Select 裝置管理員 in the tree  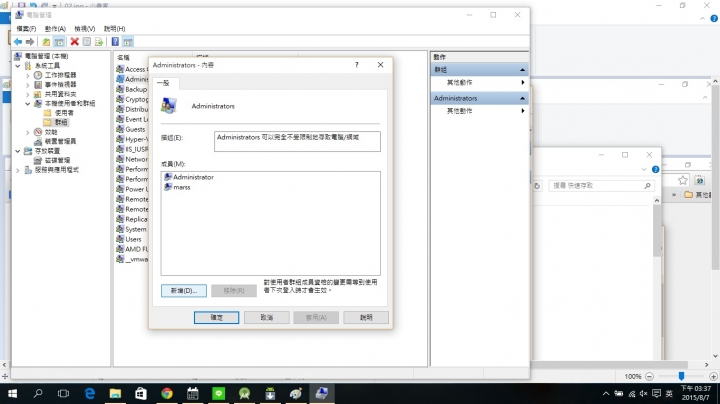point(55,141)
